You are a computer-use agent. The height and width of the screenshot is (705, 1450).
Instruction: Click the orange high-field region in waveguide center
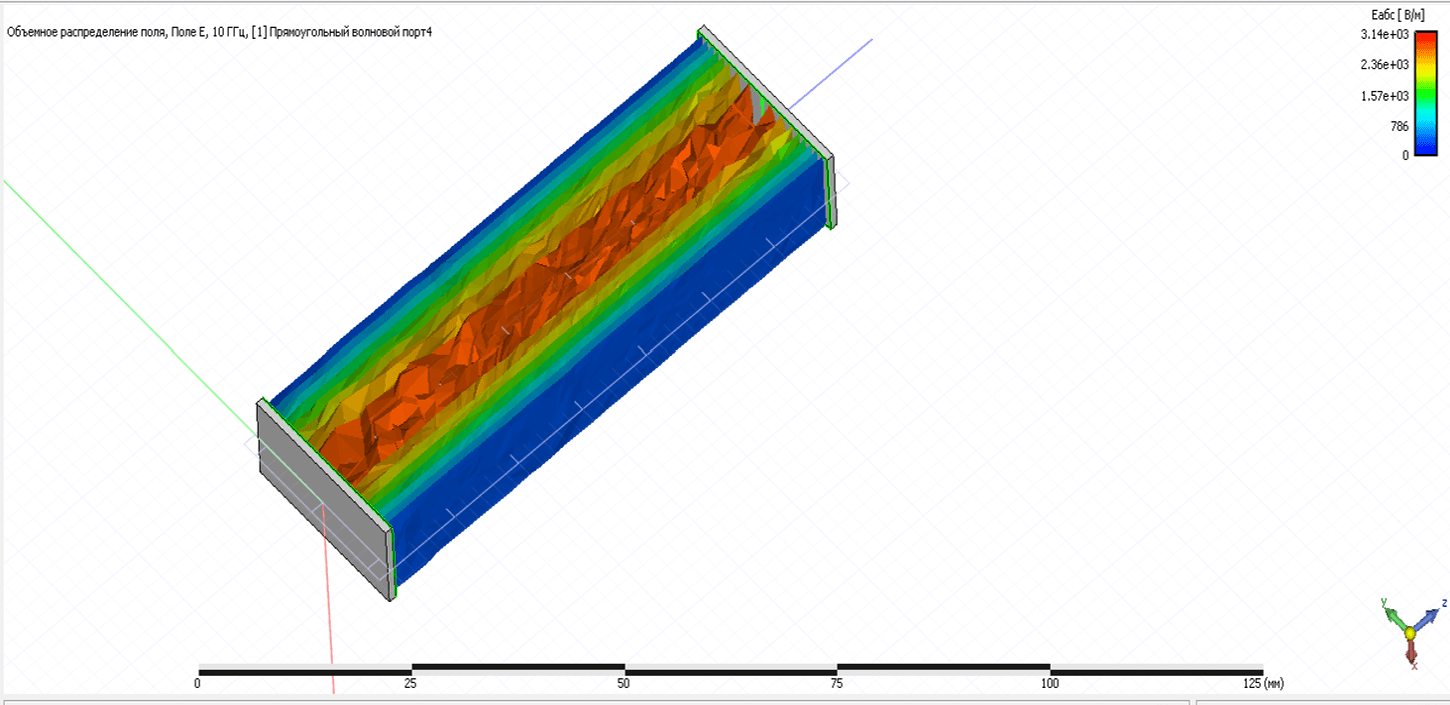click(x=520, y=300)
